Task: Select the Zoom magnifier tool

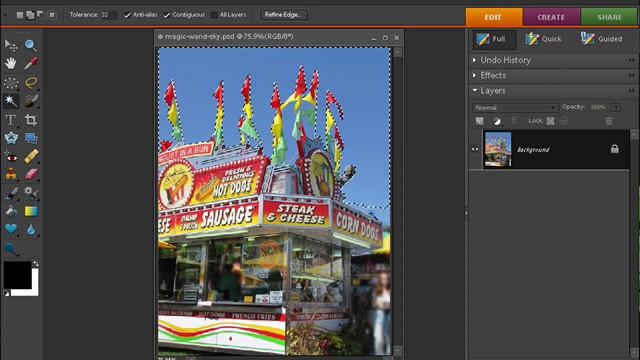Action: [31, 45]
